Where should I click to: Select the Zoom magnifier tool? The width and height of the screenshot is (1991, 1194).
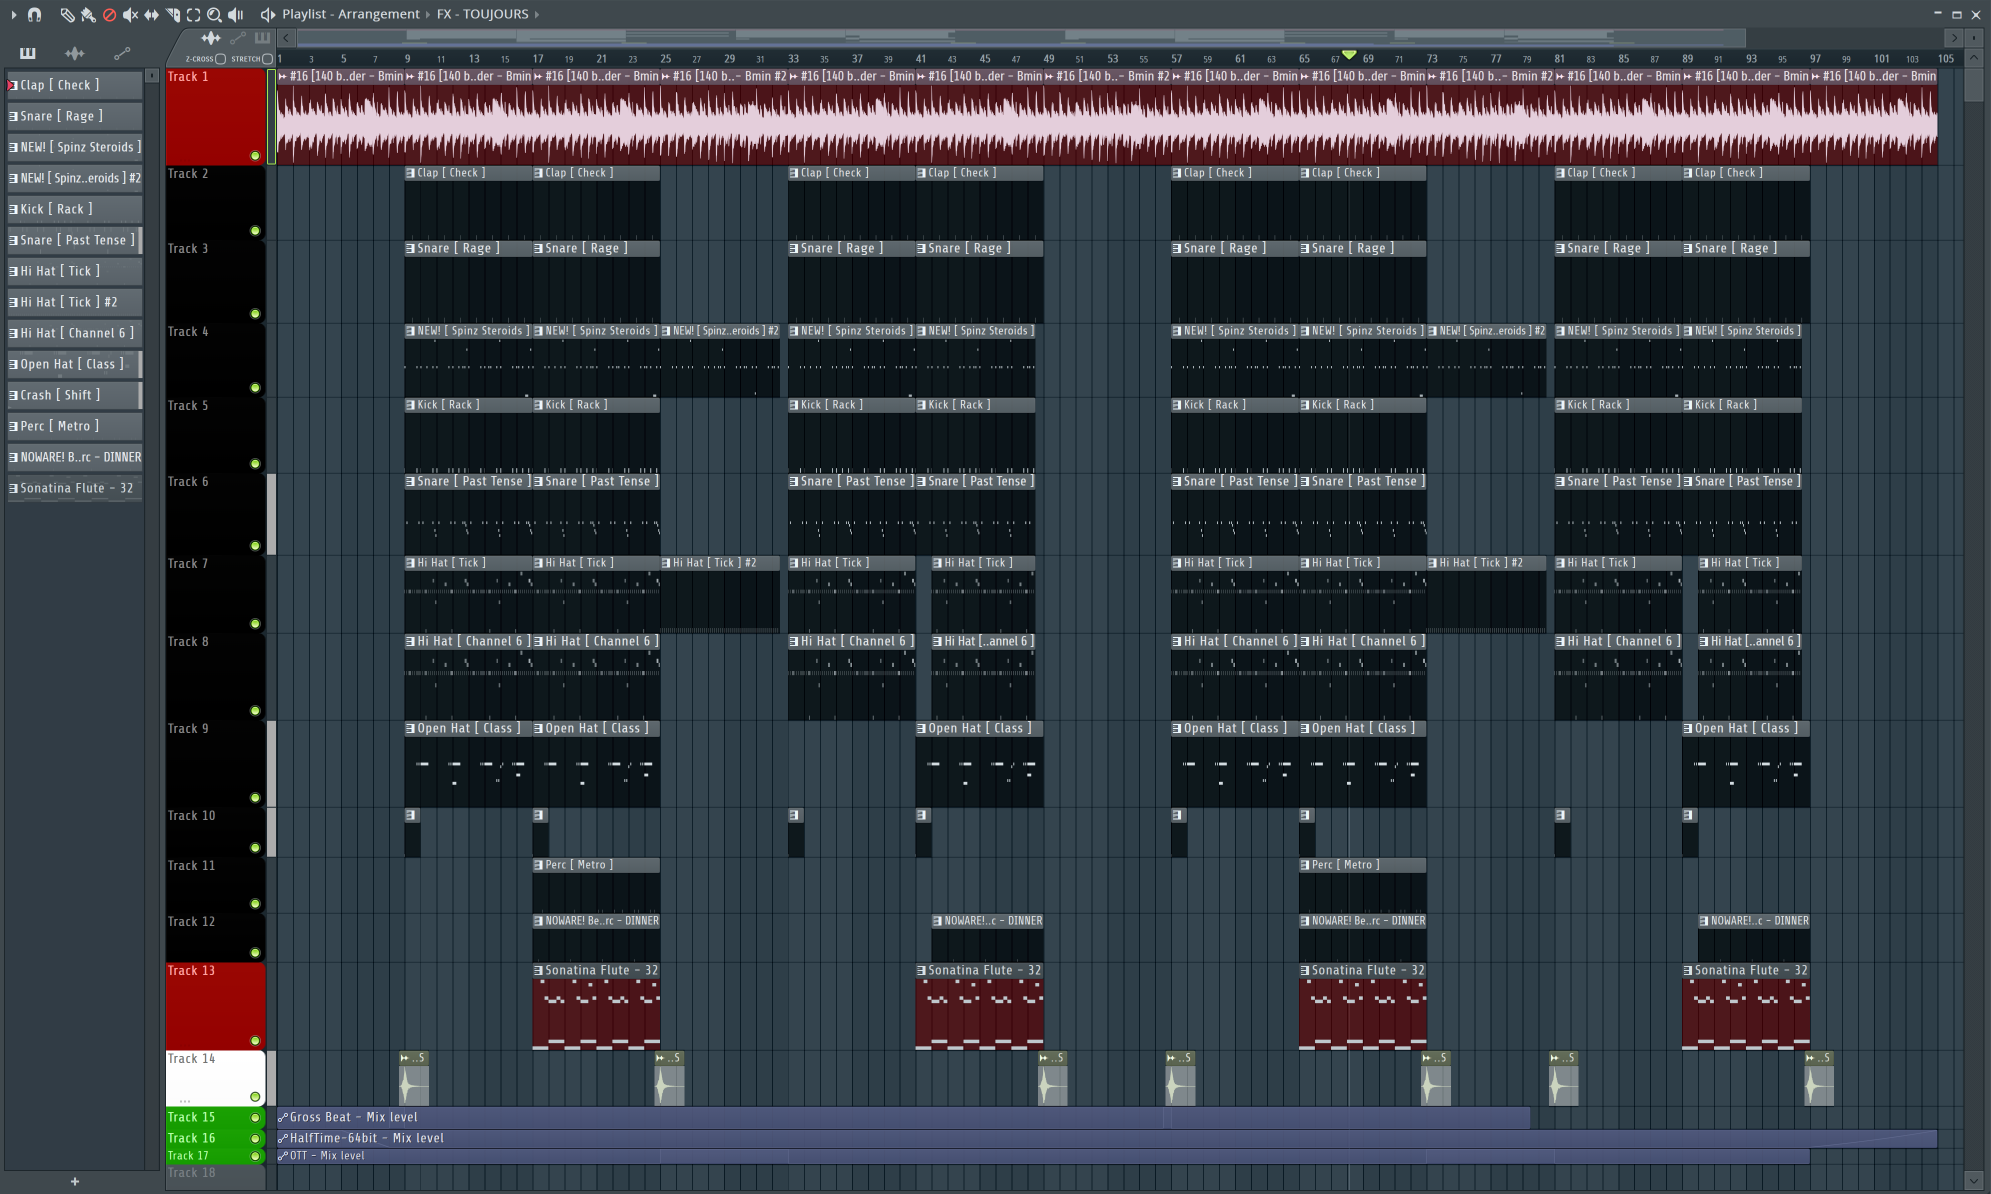point(214,14)
